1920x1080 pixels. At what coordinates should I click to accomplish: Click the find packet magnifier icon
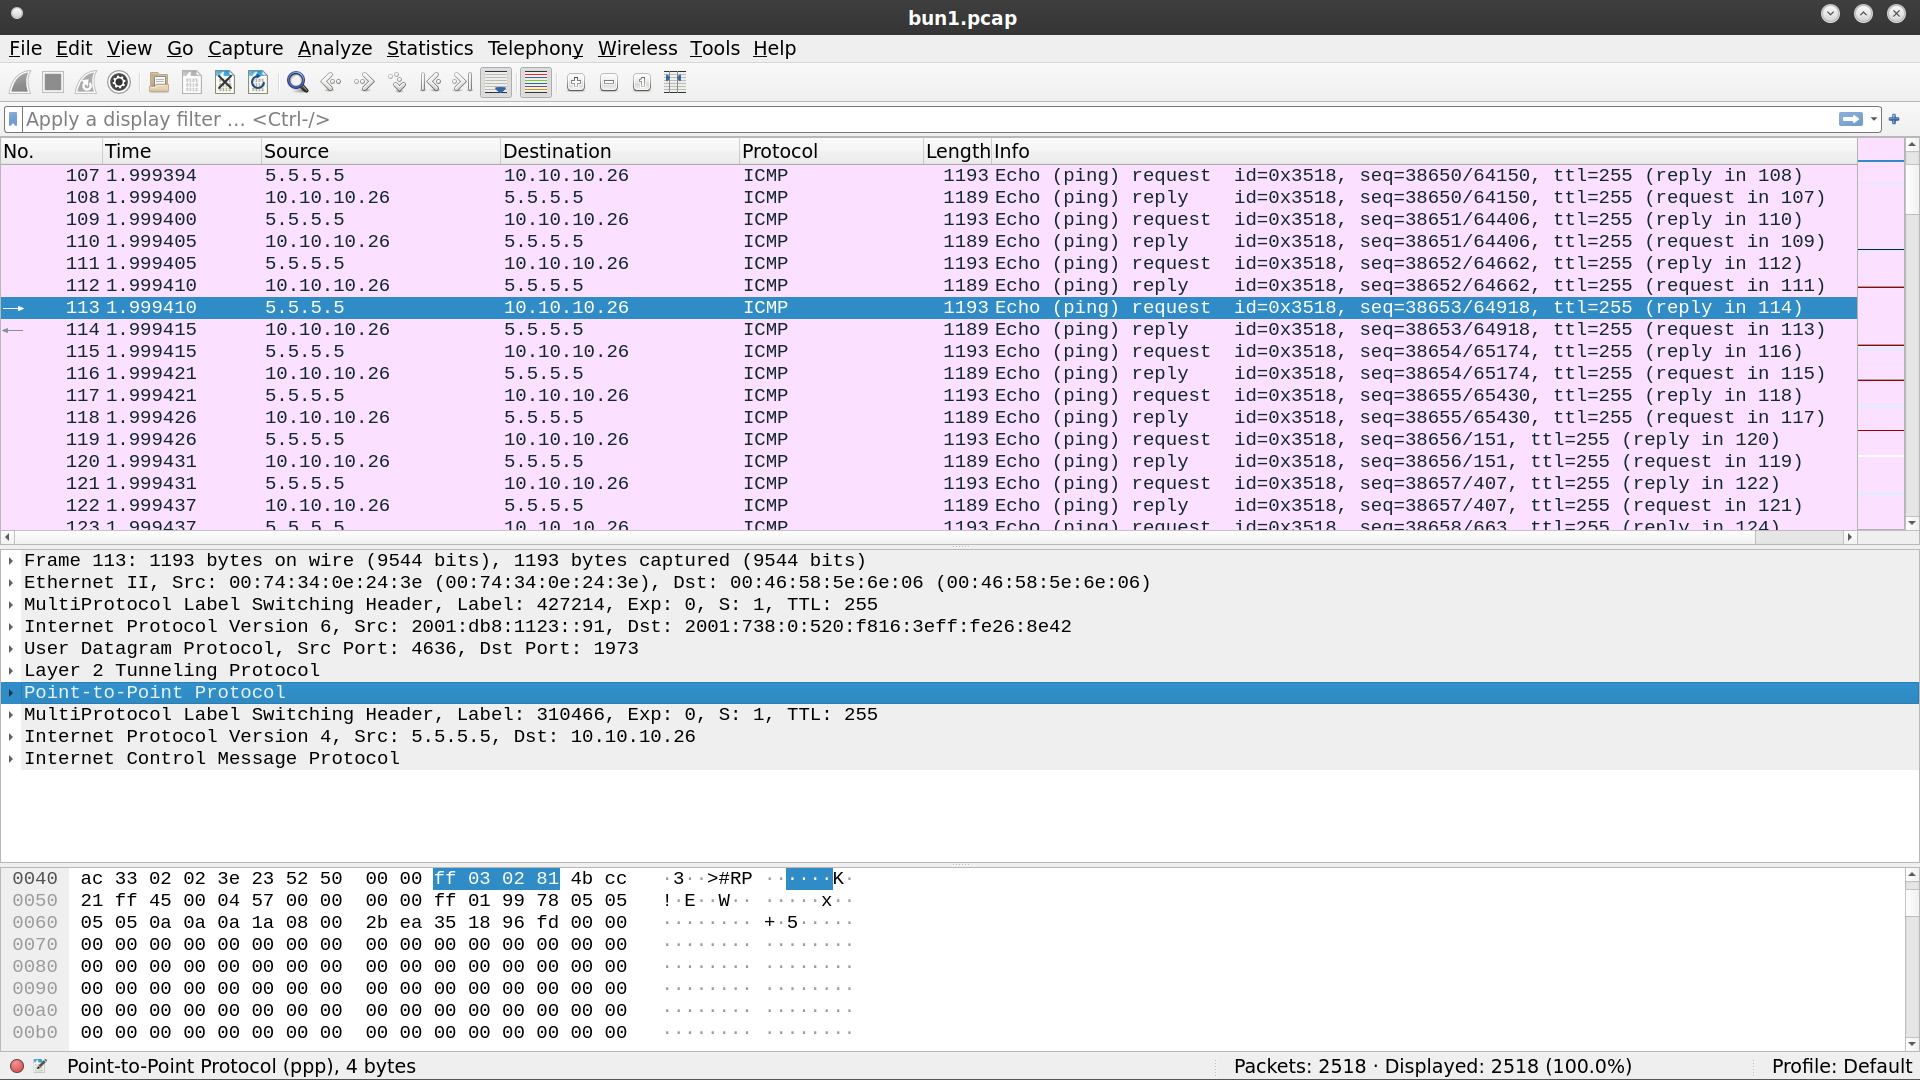tap(297, 83)
